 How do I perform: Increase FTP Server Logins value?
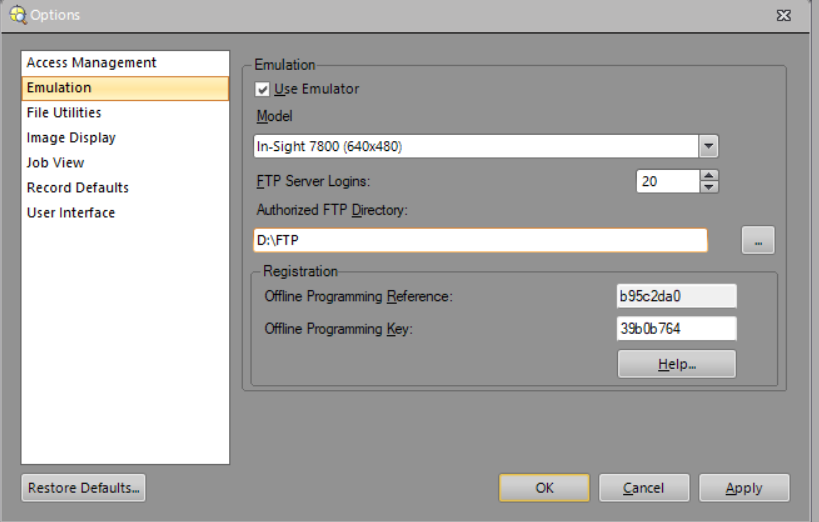coord(709,176)
